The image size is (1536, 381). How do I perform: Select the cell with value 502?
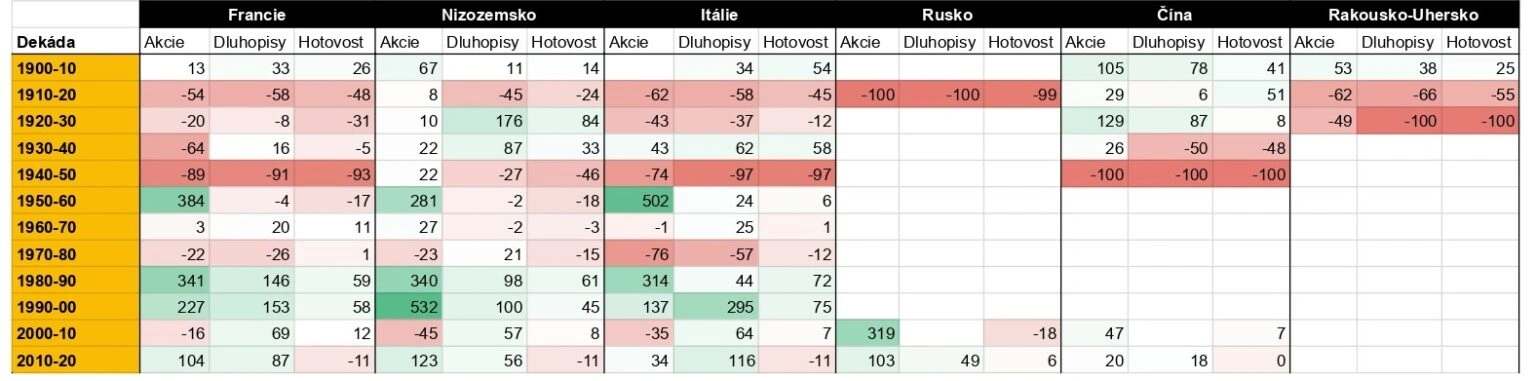coord(639,199)
